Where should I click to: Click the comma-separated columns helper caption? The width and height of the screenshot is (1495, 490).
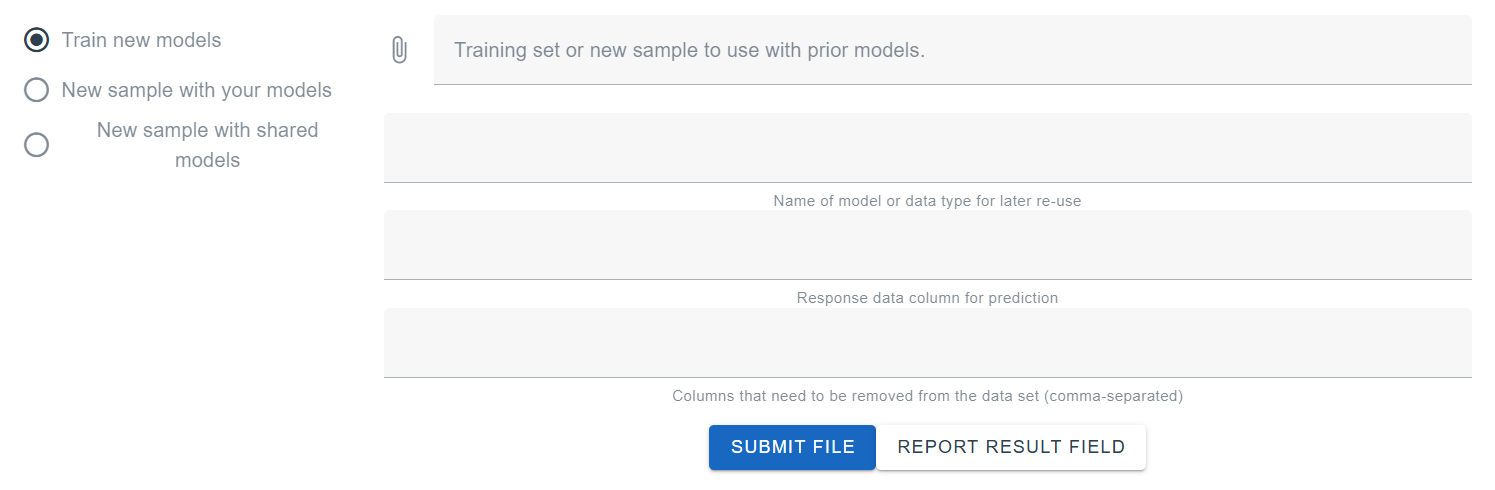coord(927,396)
